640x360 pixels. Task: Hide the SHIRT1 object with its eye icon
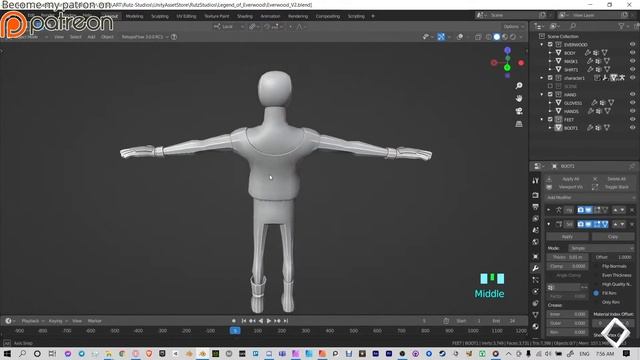[632, 69]
